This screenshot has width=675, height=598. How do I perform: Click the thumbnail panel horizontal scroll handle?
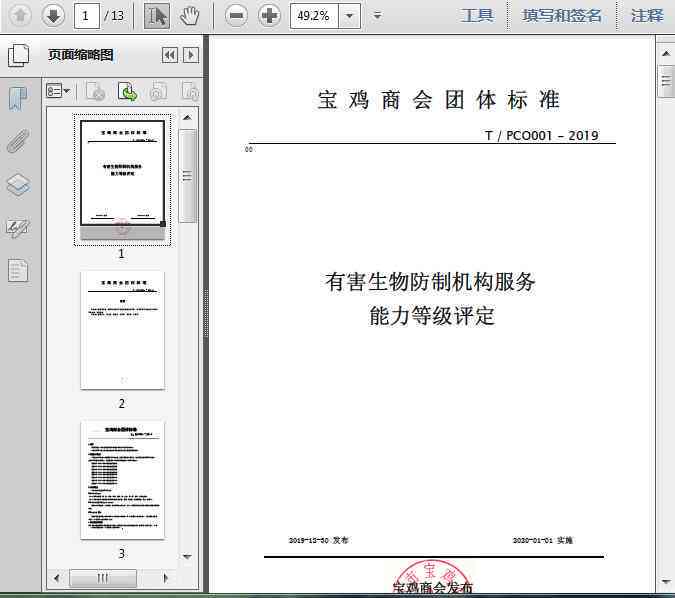click(x=103, y=578)
